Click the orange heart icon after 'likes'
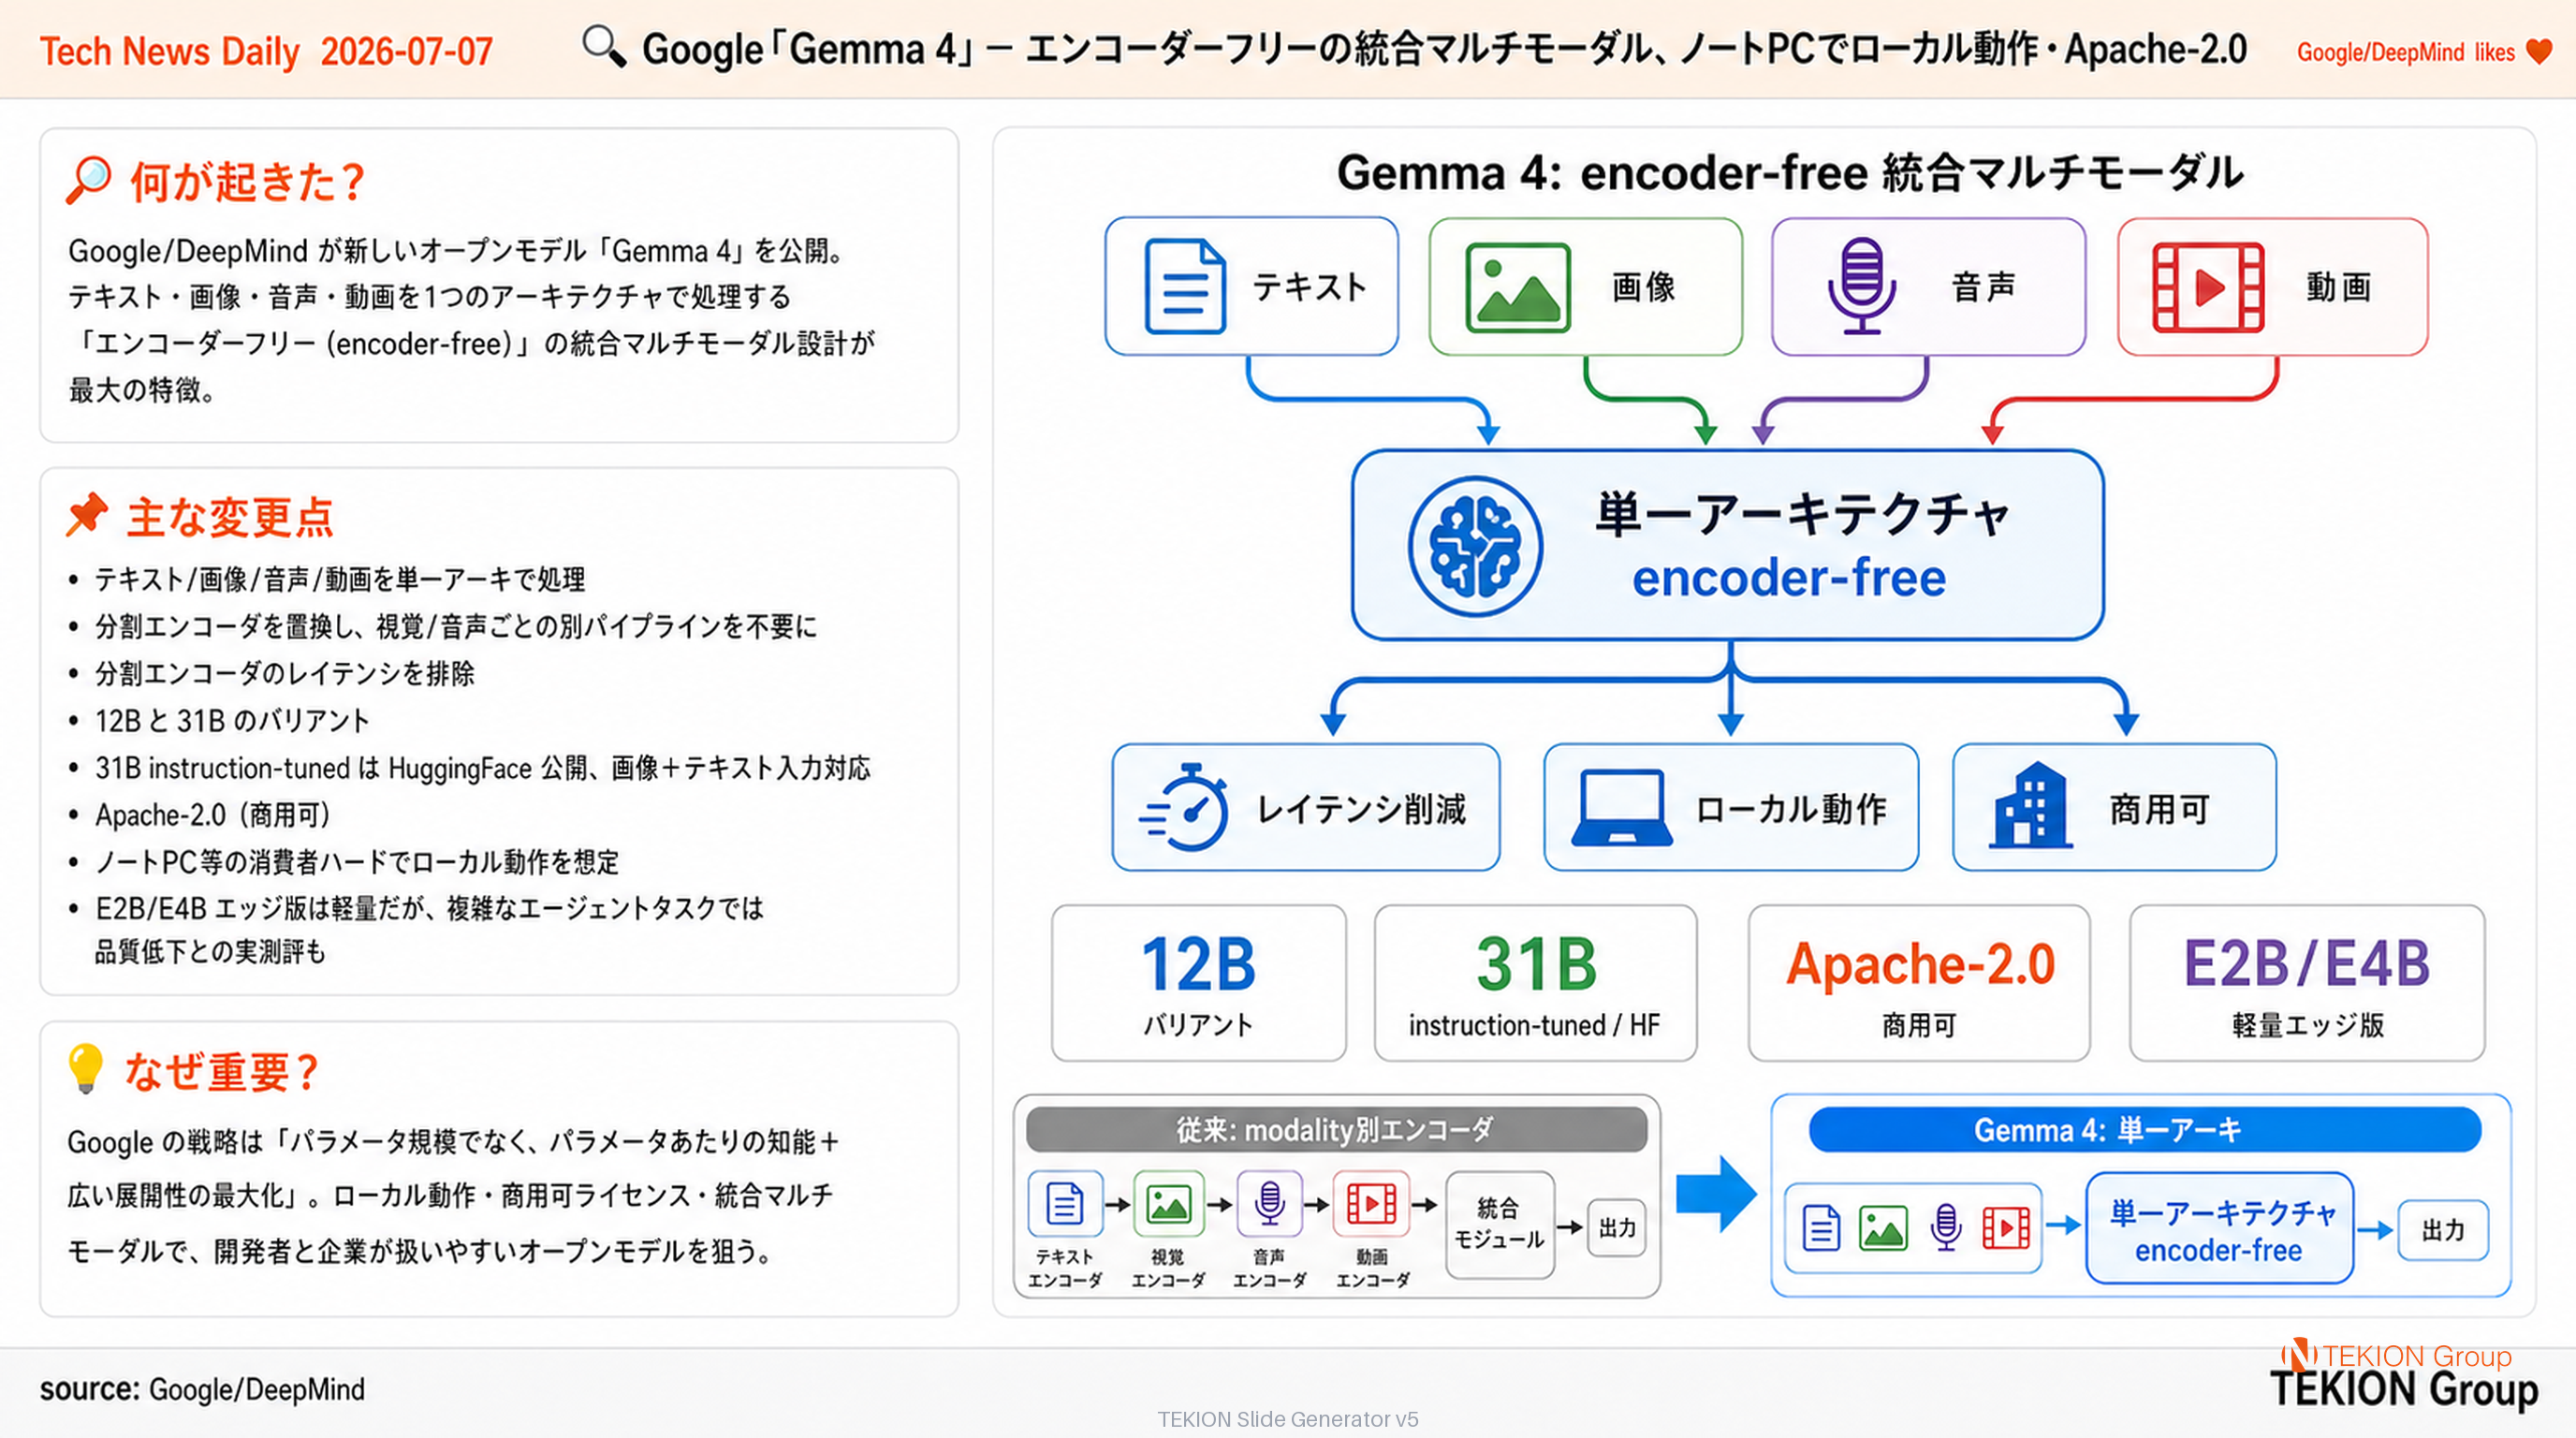Viewport: 2576px width, 1438px height. 2538,51
